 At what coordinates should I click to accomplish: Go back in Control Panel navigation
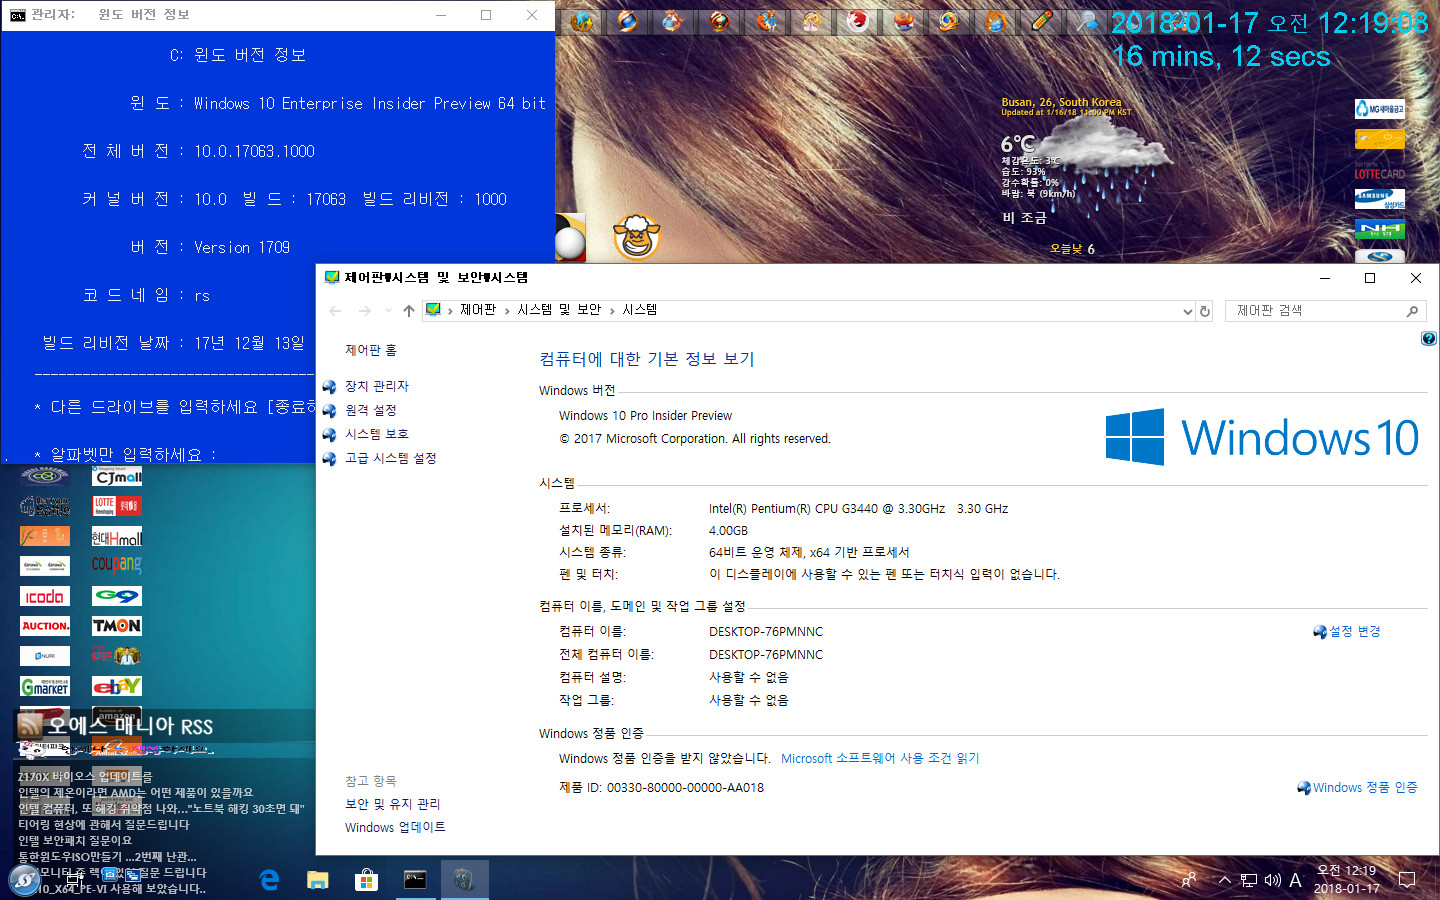pyautogui.click(x=336, y=311)
